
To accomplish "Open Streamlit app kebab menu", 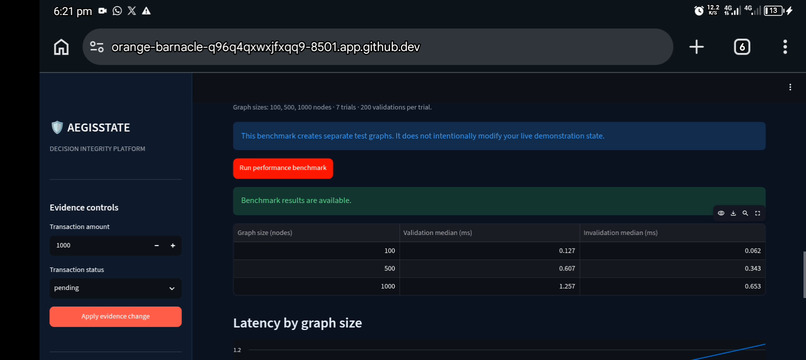I will tap(790, 87).
